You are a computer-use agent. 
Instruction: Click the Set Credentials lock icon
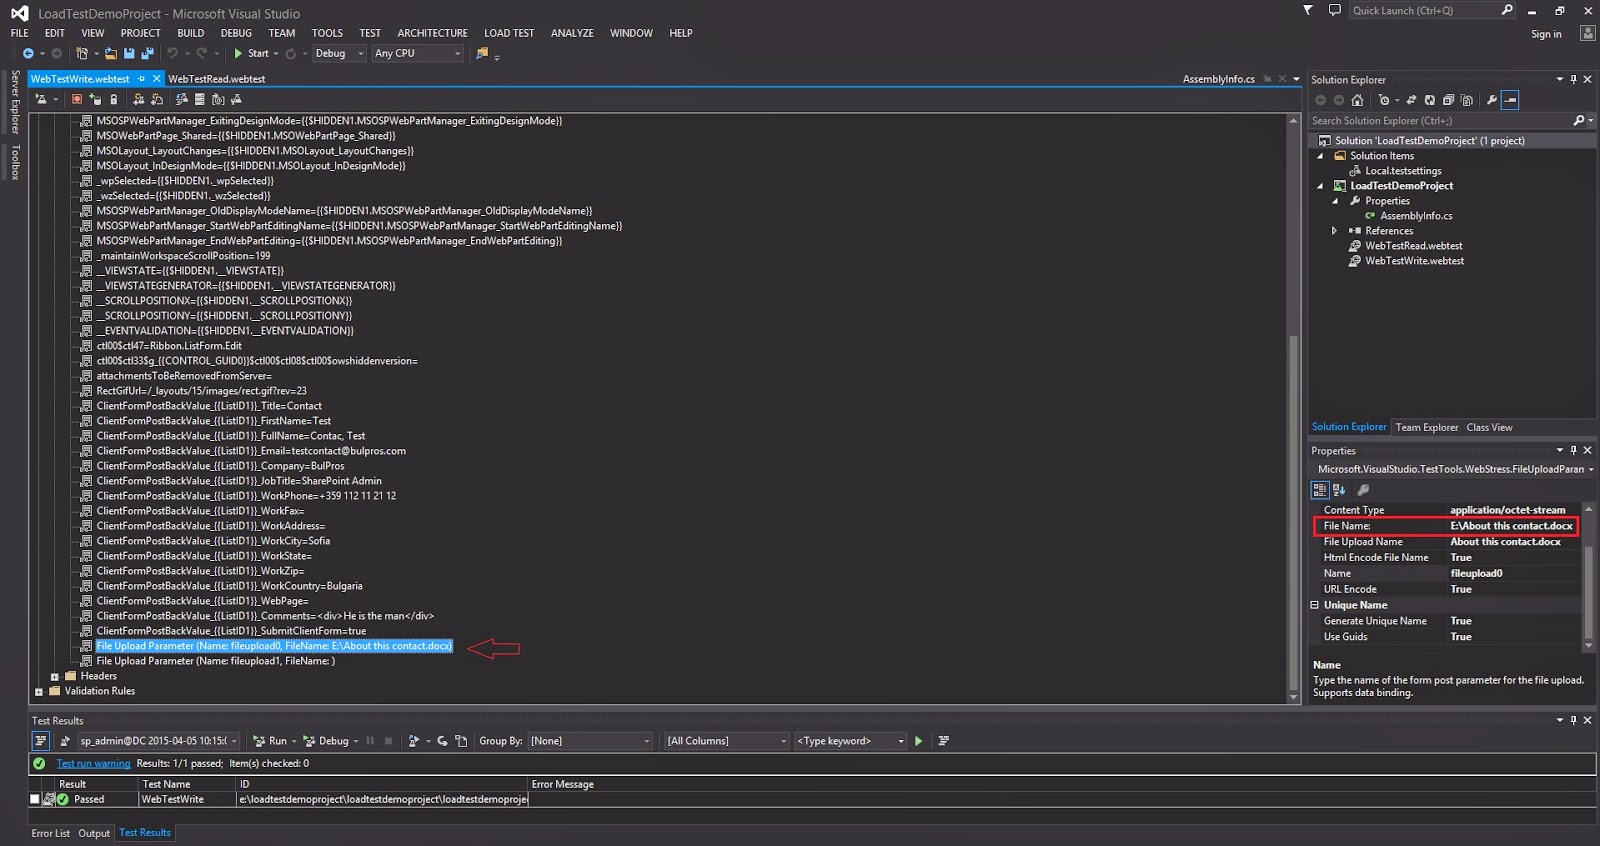click(113, 99)
